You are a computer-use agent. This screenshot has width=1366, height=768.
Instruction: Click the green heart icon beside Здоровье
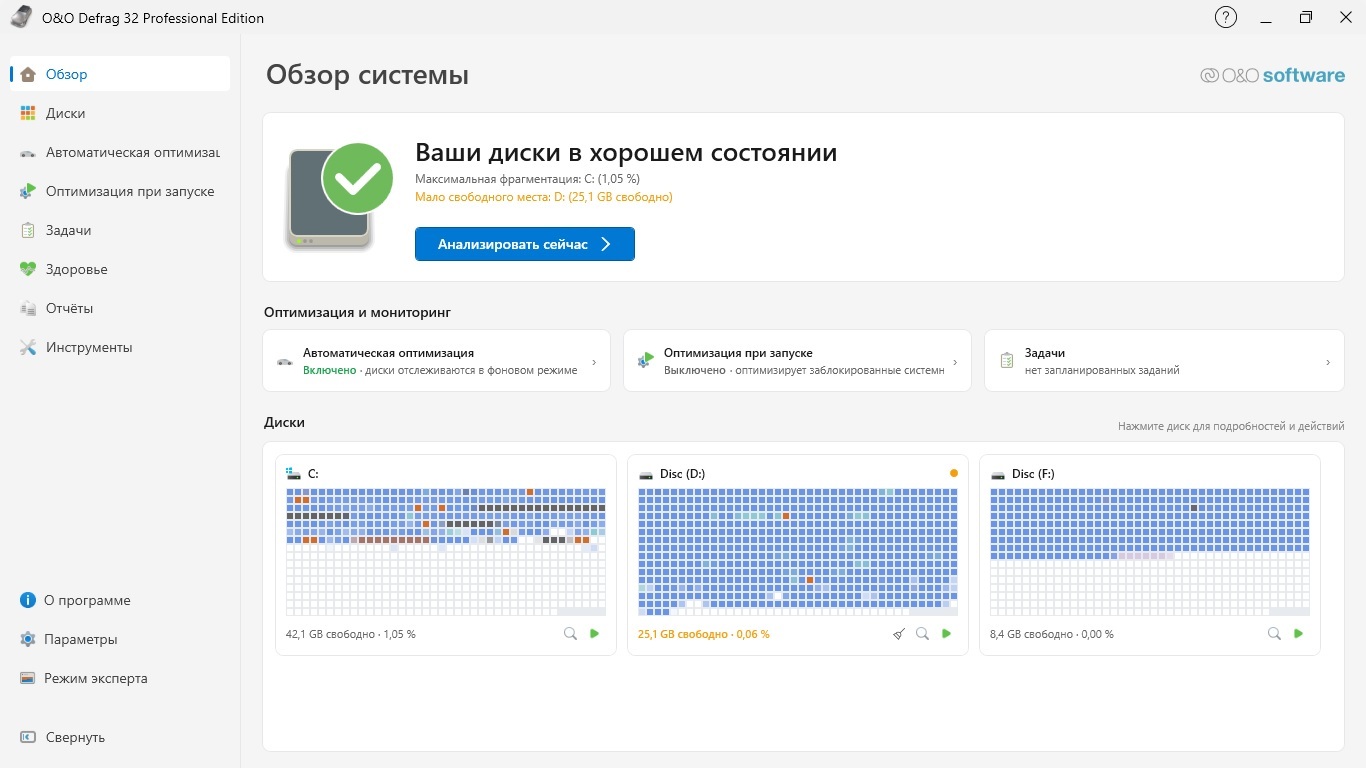[x=28, y=269]
